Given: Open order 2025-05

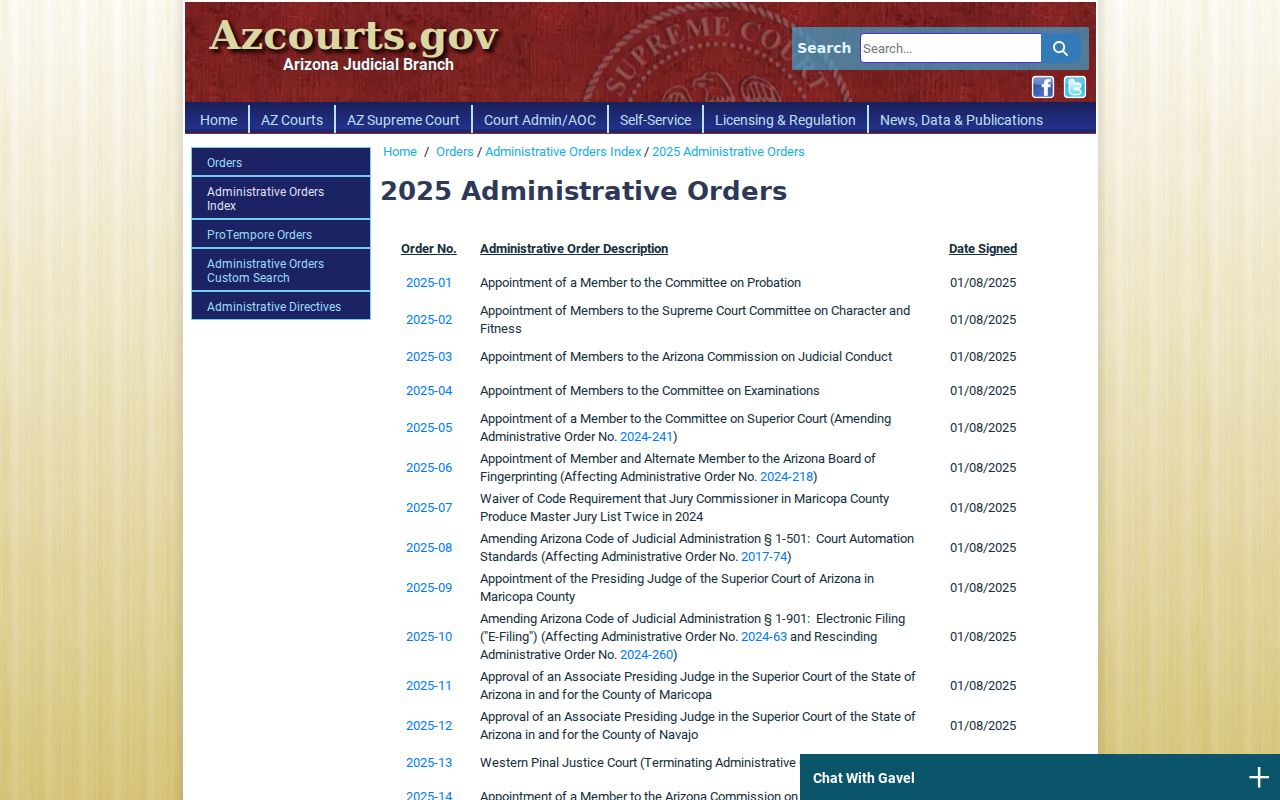Looking at the screenshot, I should pyautogui.click(x=429, y=428).
